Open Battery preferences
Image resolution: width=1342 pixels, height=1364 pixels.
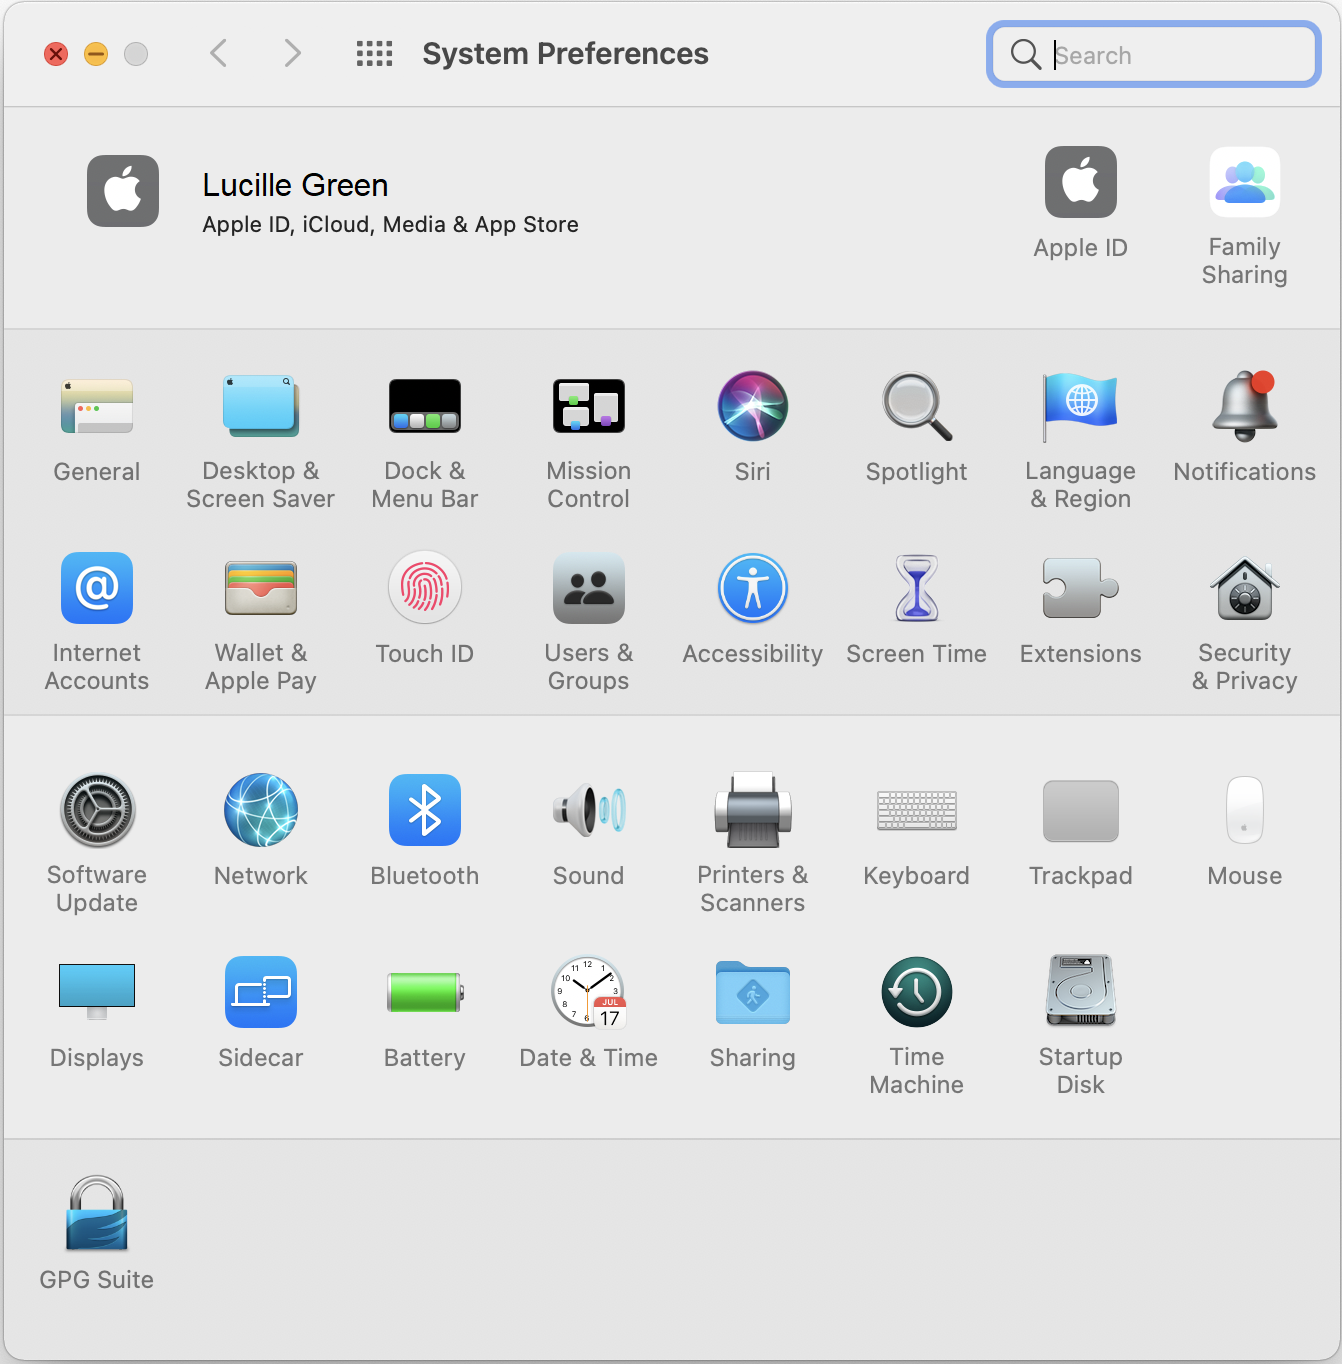point(425,992)
